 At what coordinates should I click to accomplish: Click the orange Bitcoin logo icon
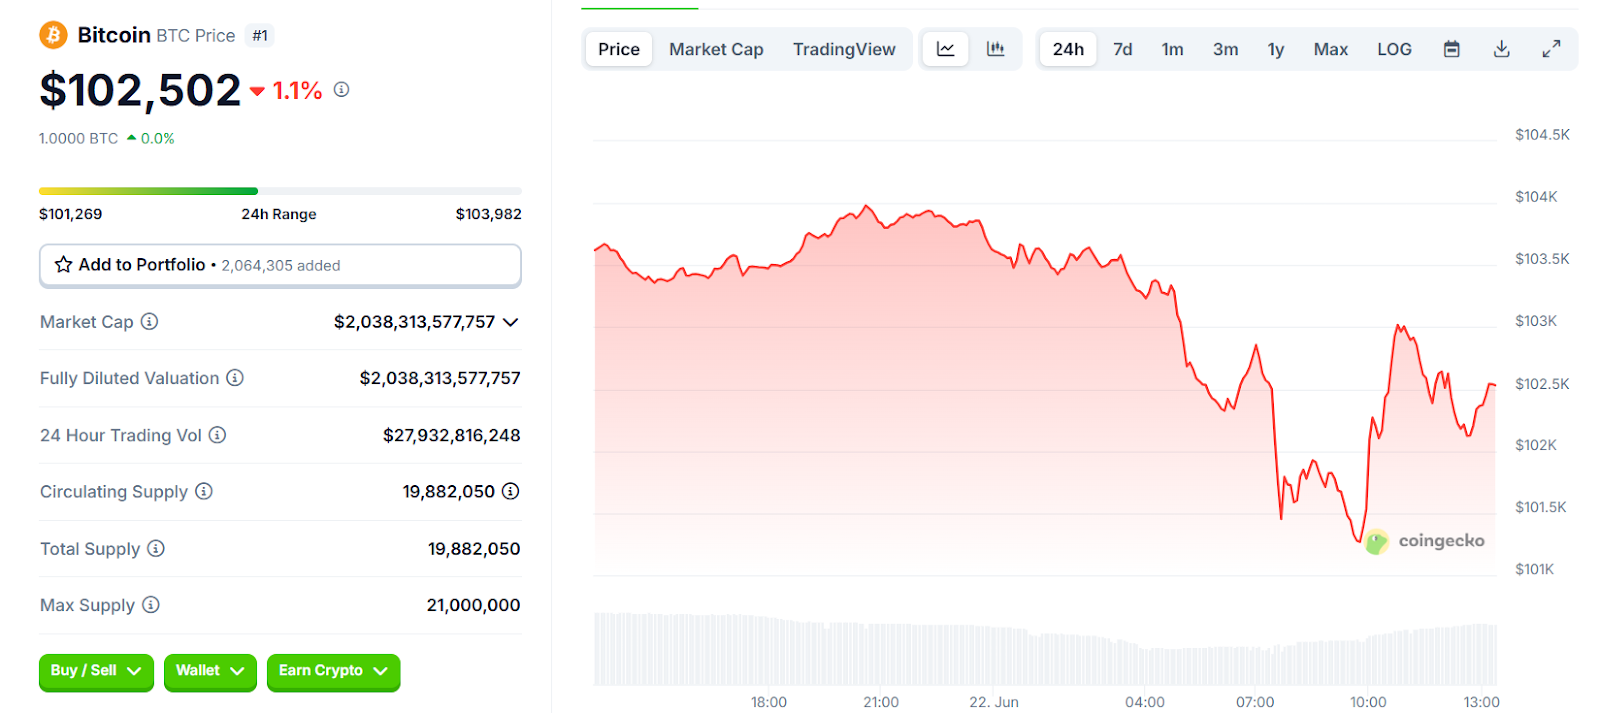click(x=53, y=35)
